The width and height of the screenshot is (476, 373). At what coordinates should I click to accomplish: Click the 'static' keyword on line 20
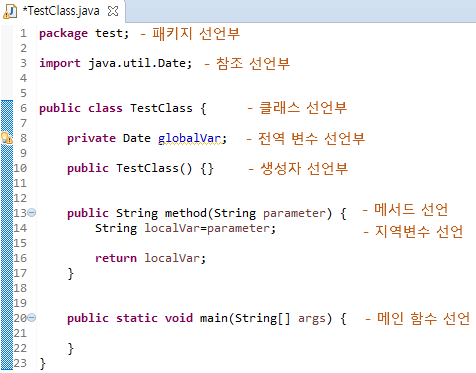click(136, 318)
